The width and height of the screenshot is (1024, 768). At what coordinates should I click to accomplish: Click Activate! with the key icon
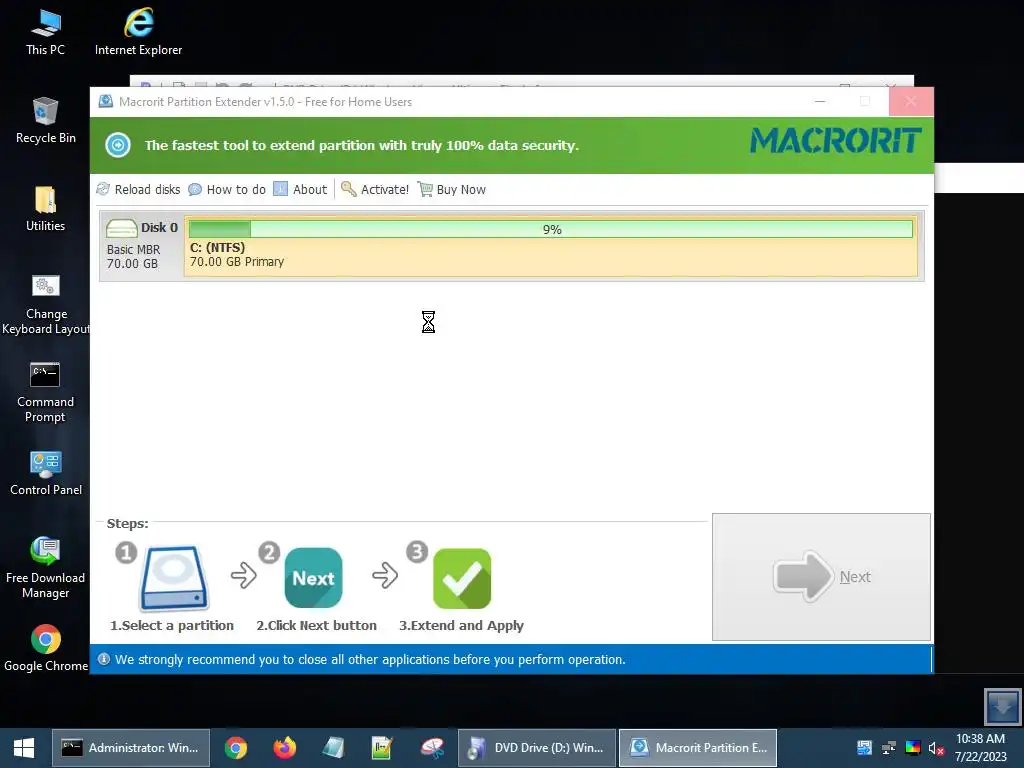(376, 189)
